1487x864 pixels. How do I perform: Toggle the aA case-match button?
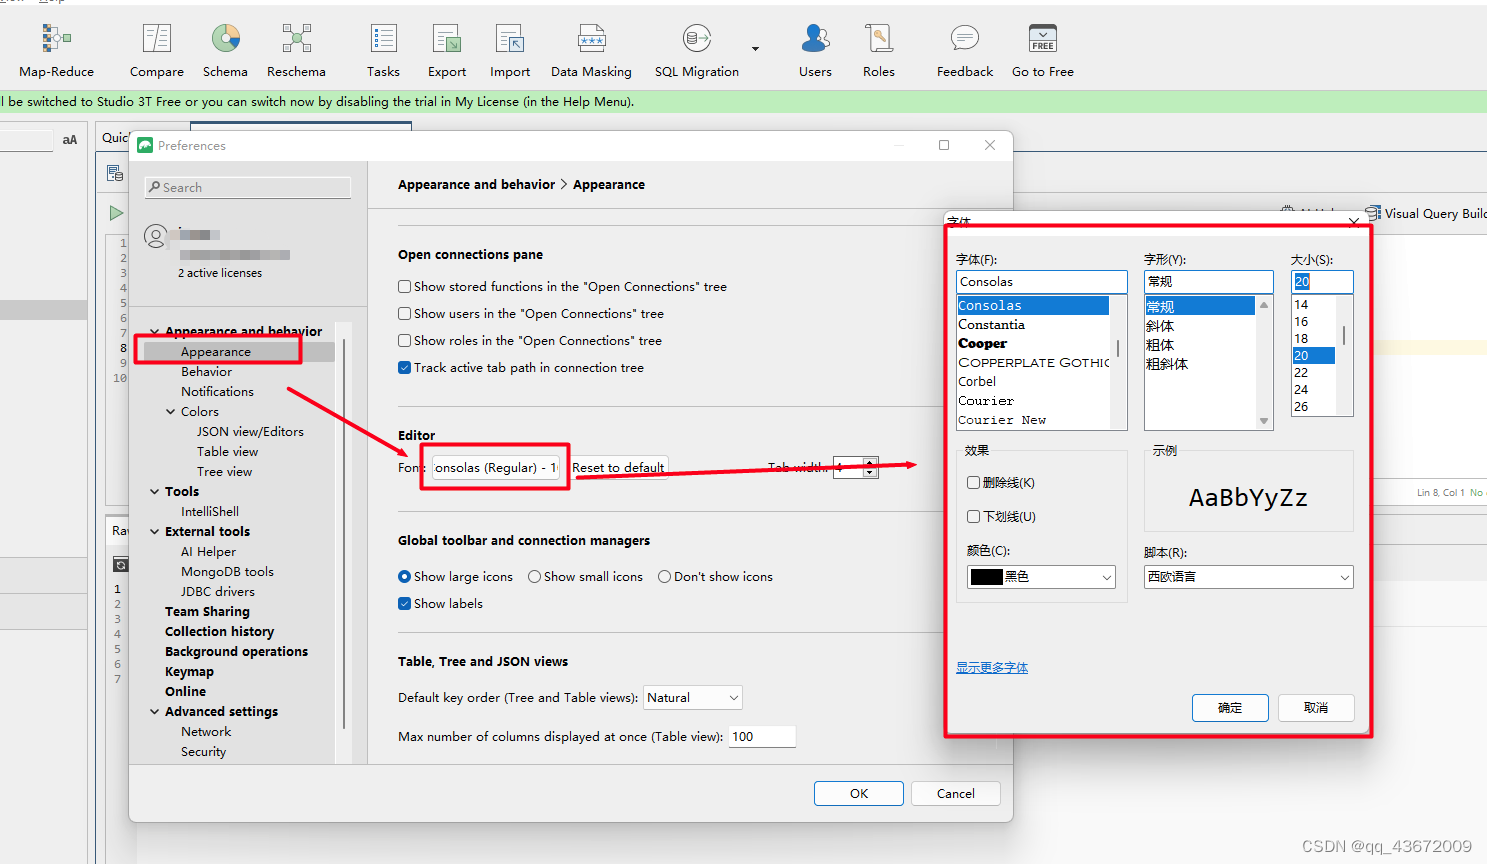pyautogui.click(x=70, y=140)
